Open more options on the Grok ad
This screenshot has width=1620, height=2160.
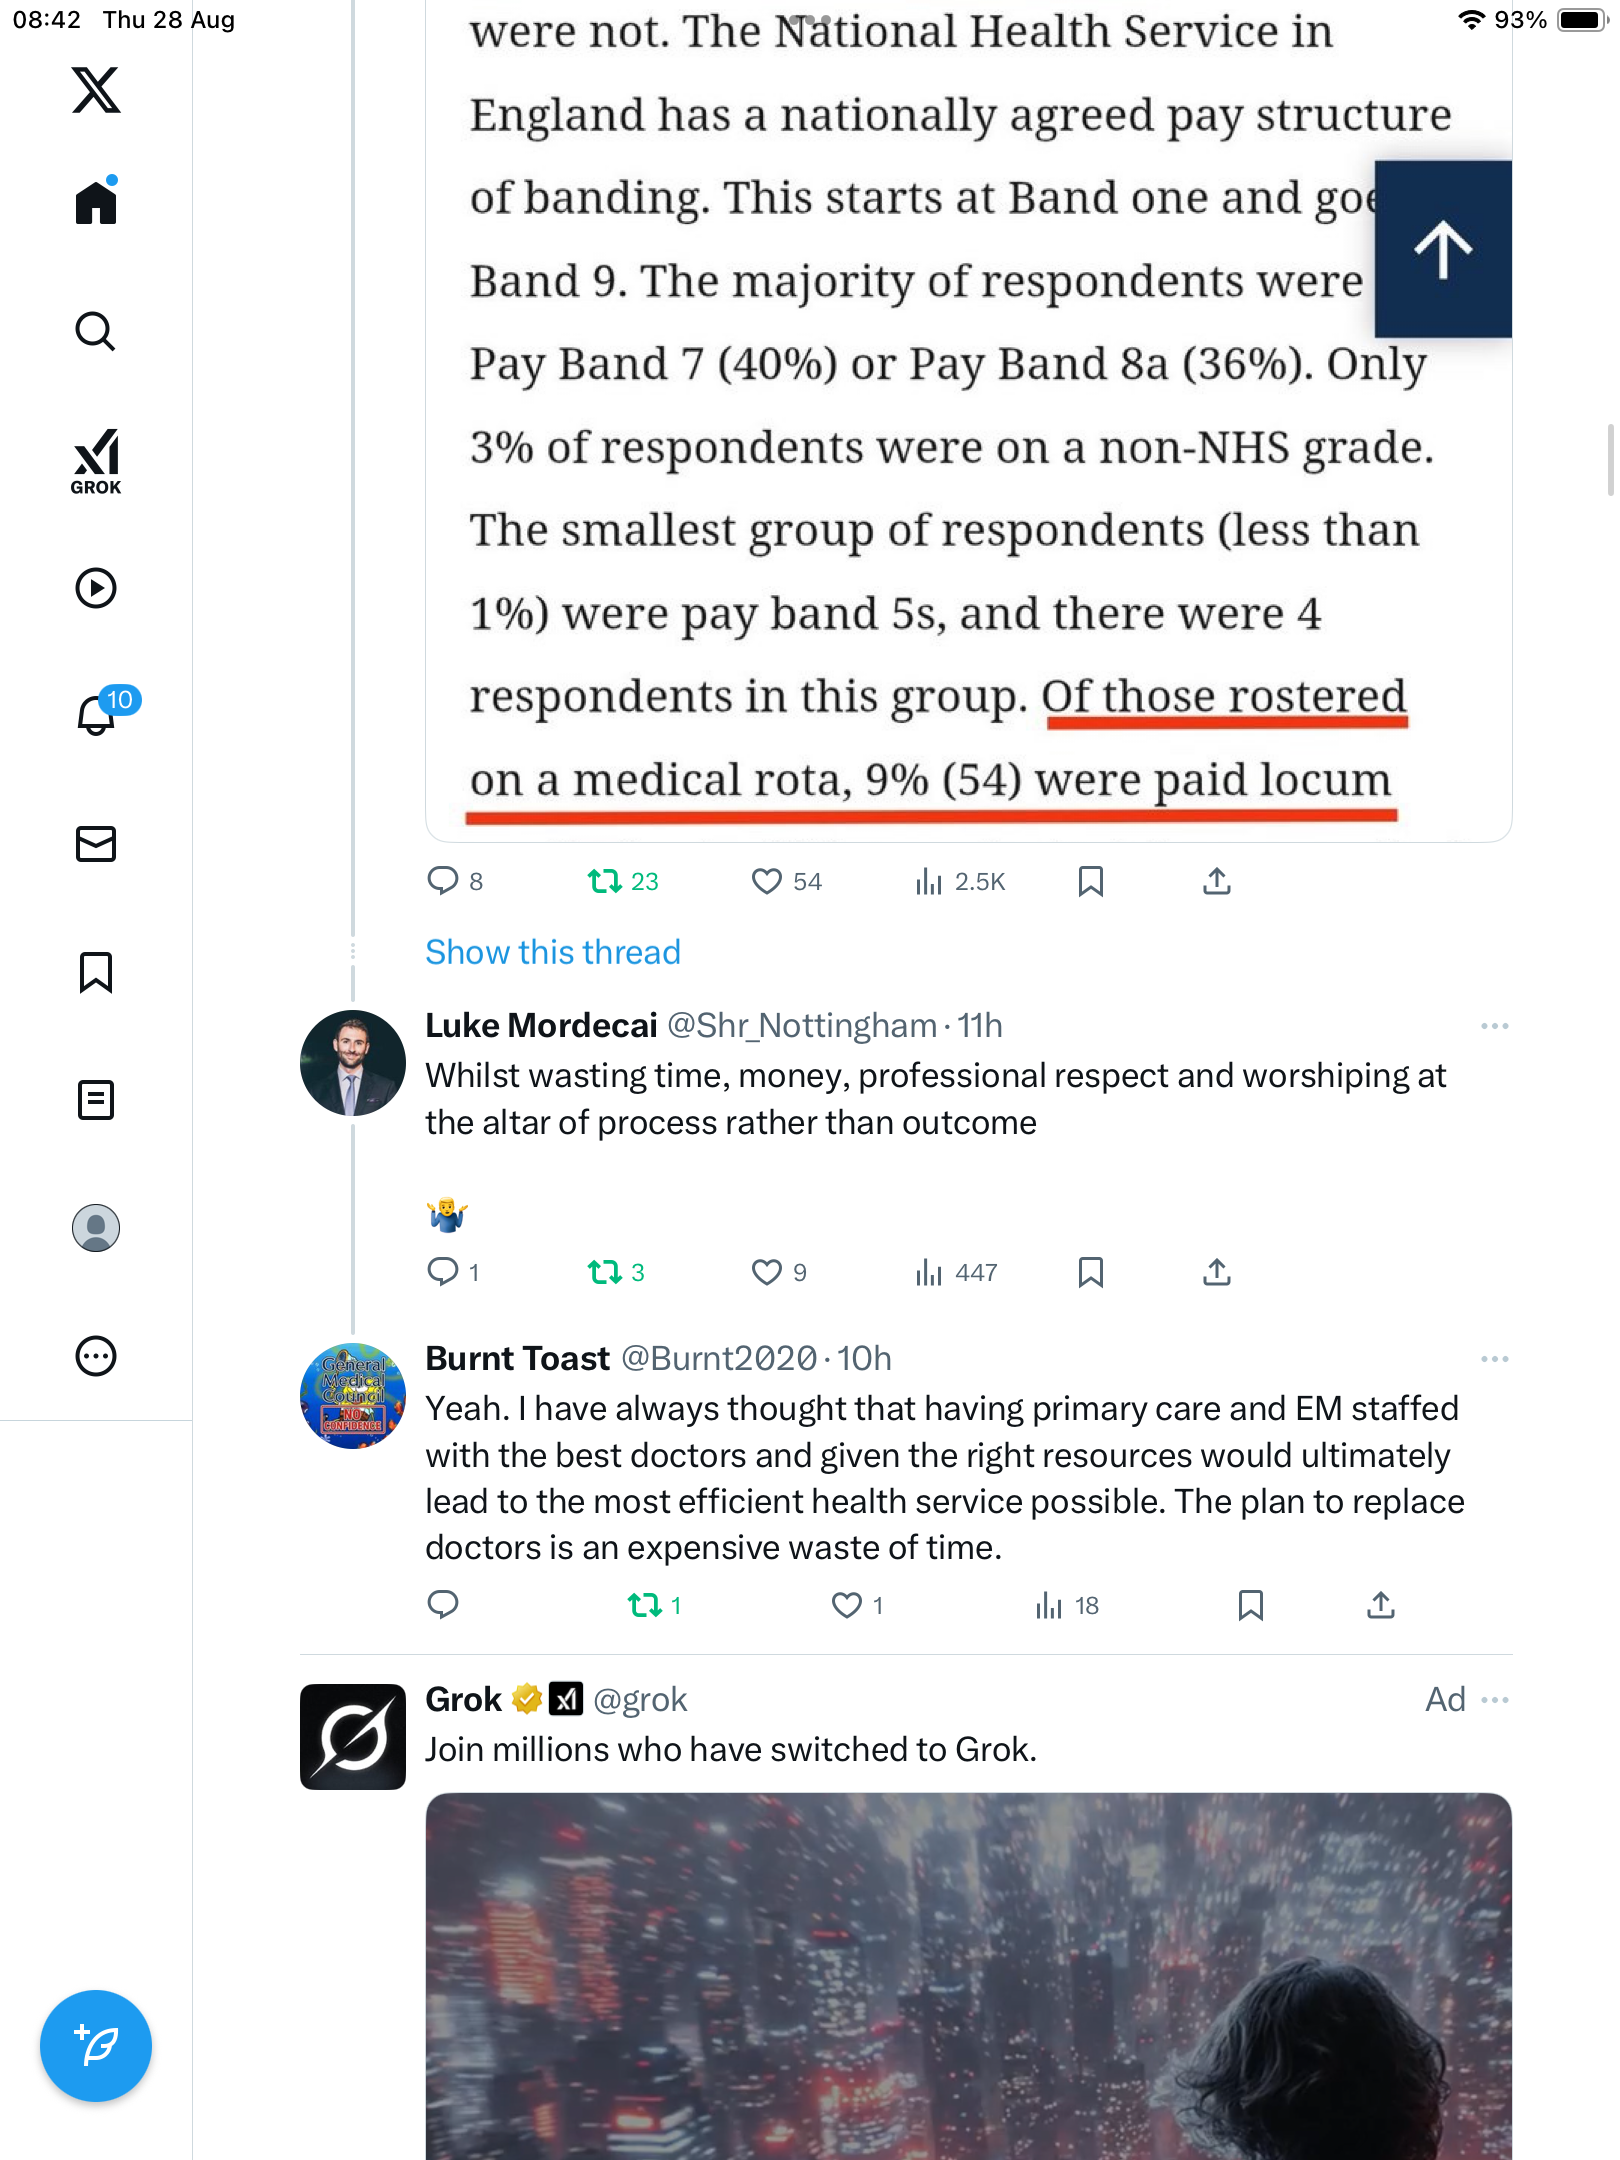[x=1496, y=1700]
